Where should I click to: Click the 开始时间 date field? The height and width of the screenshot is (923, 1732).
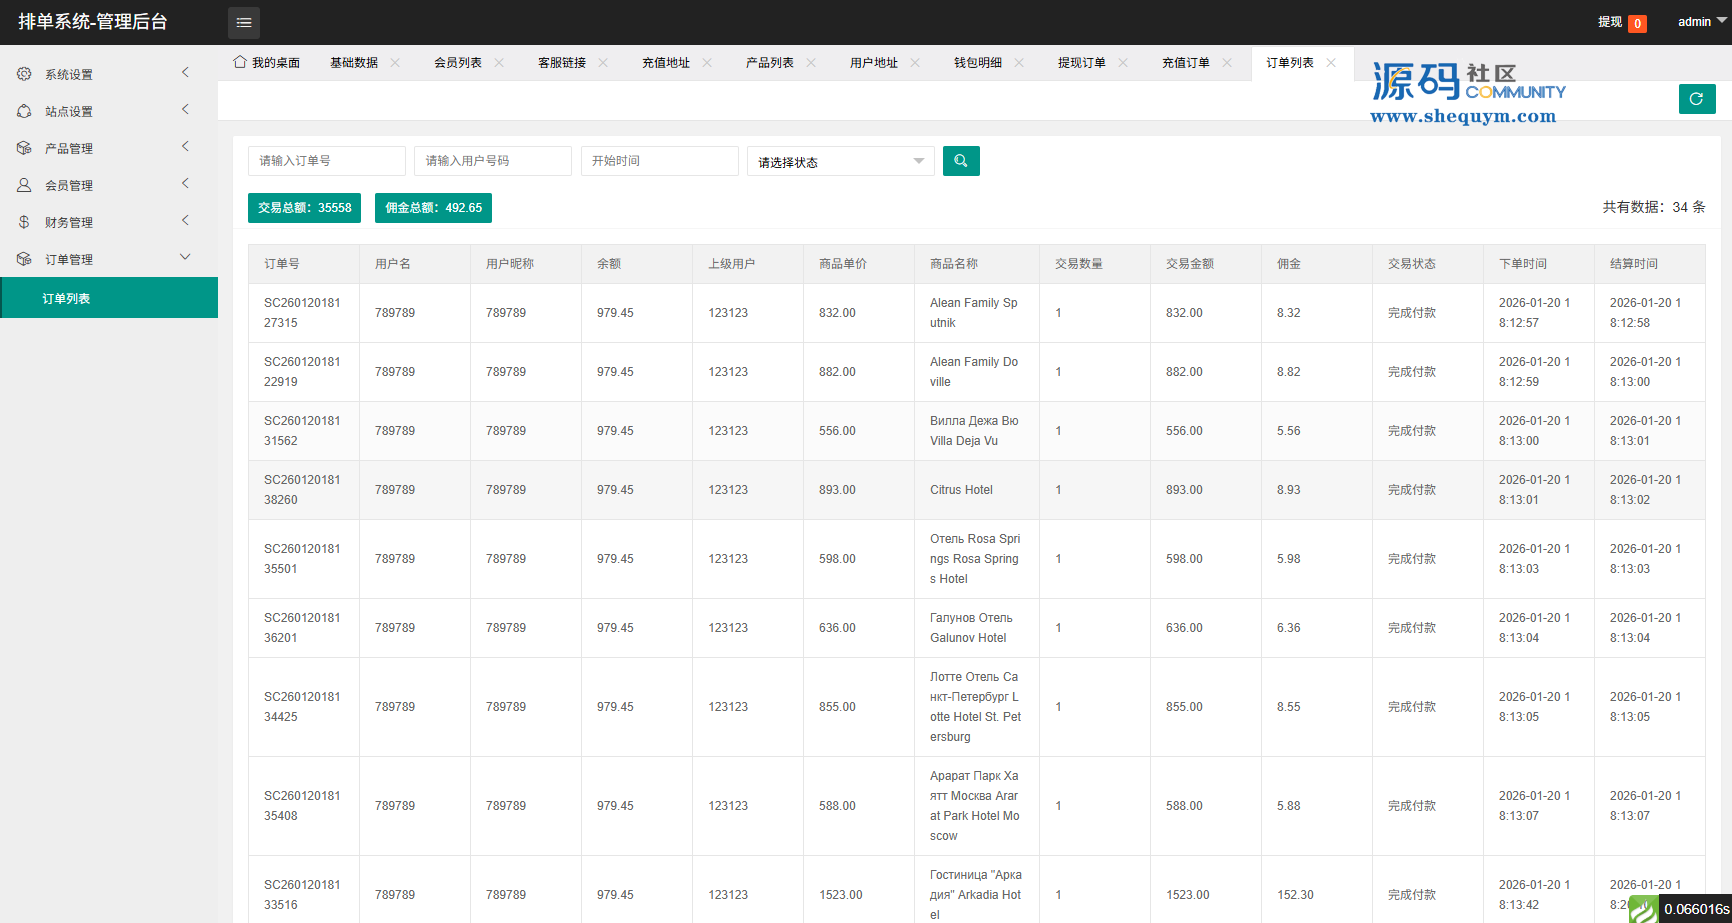[659, 161]
